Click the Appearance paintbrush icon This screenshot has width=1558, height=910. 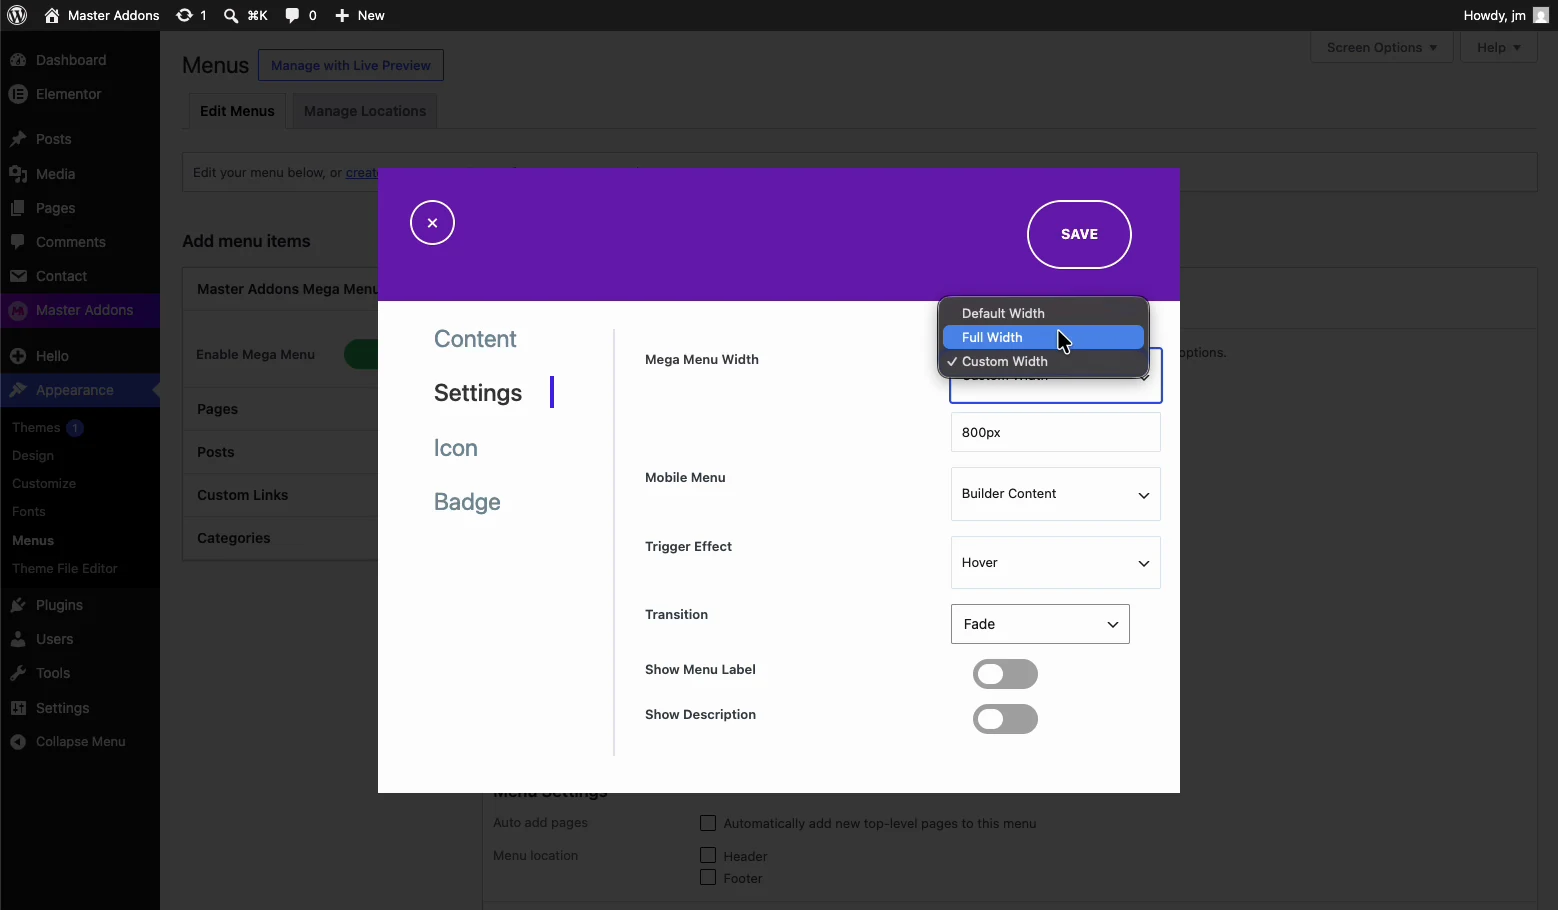click(x=18, y=390)
